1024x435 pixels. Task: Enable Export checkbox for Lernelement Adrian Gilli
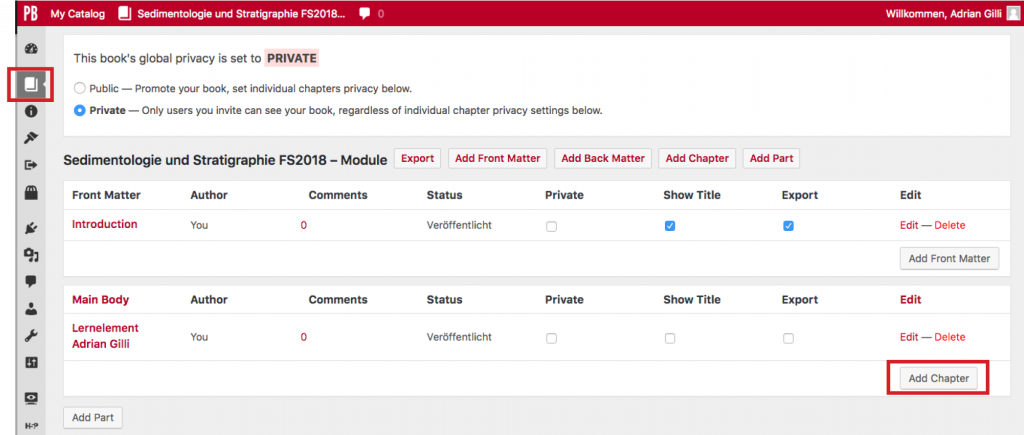[788, 338]
